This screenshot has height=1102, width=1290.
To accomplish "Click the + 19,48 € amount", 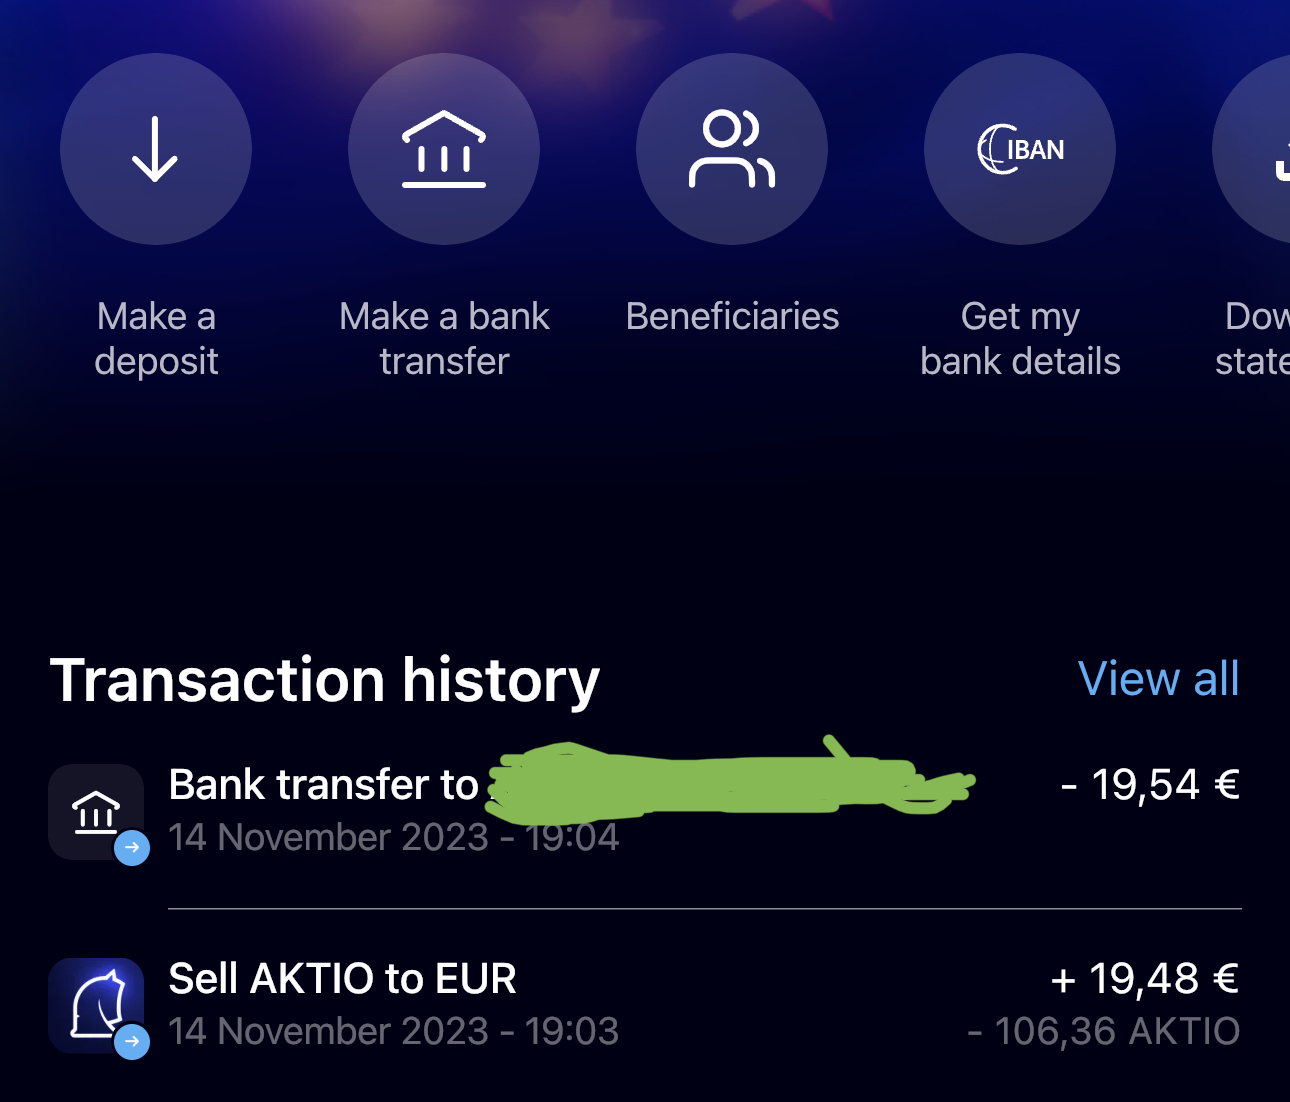I will (x=1144, y=979).
